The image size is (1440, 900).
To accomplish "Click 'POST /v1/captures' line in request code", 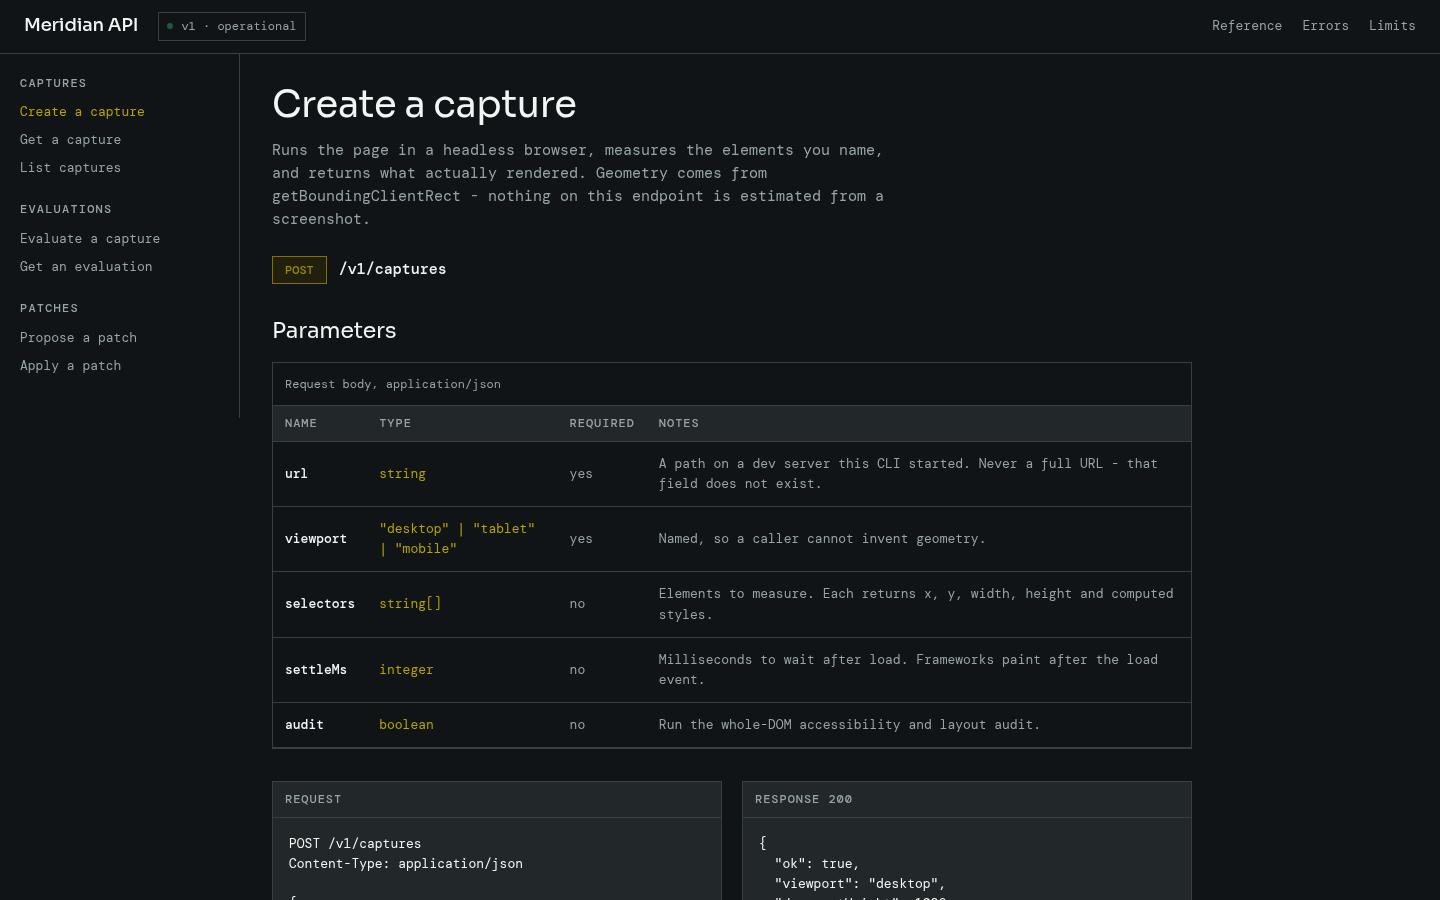I will tap(355, 844).
